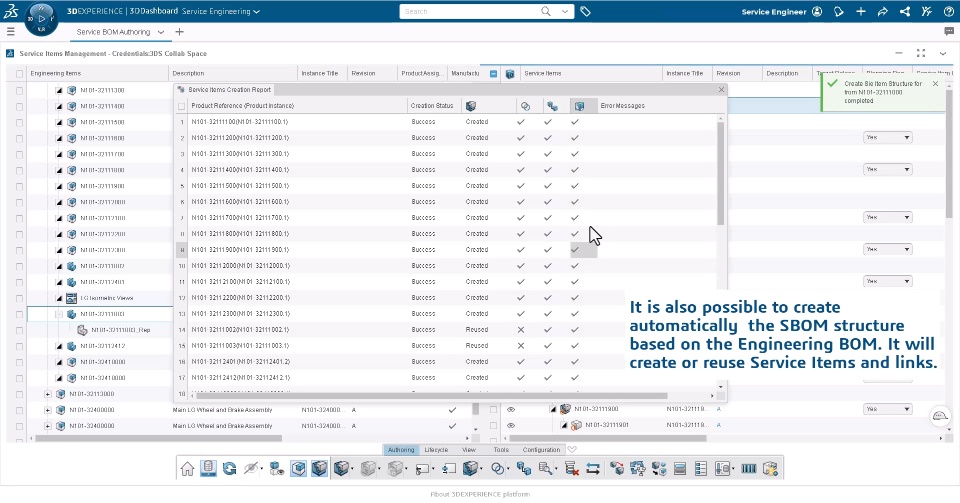Toggle the eye visibility for service item N101-32111901
960x503 pixels.
click(x=511, y=425)
